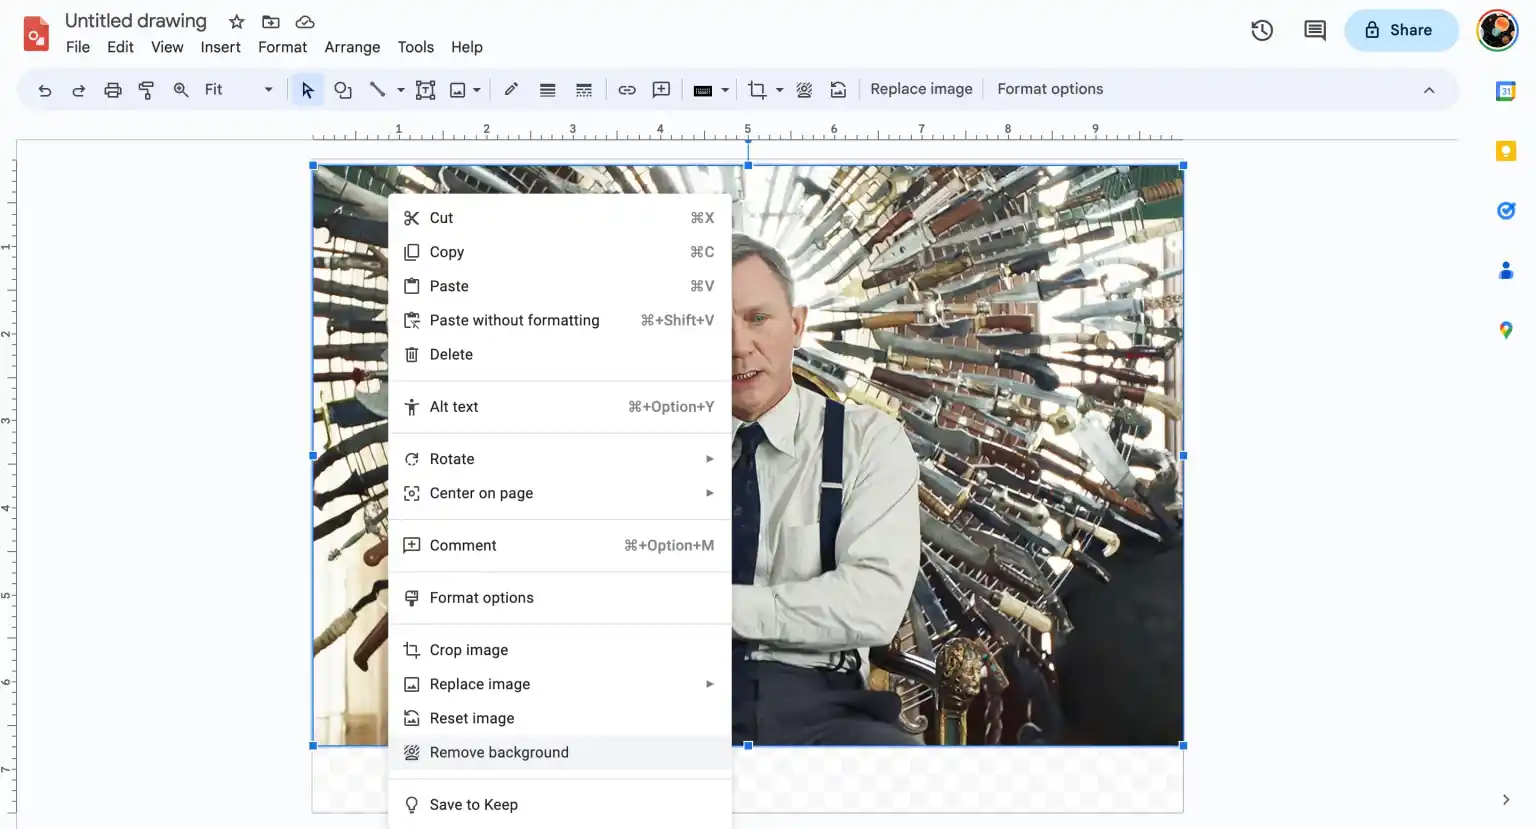The height and width of the screenshot is (829, 1536).
Task: Choose Remove background from context menu
Action: [499, 753]
